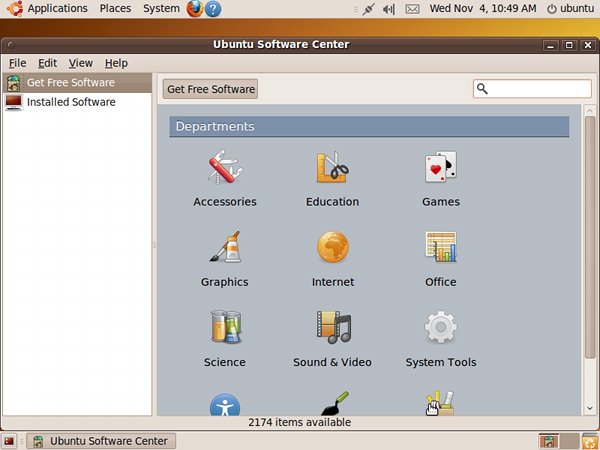This screenshot has width=600, height=450.
Task: Click the Accessories label
Action: click(225, 202)
